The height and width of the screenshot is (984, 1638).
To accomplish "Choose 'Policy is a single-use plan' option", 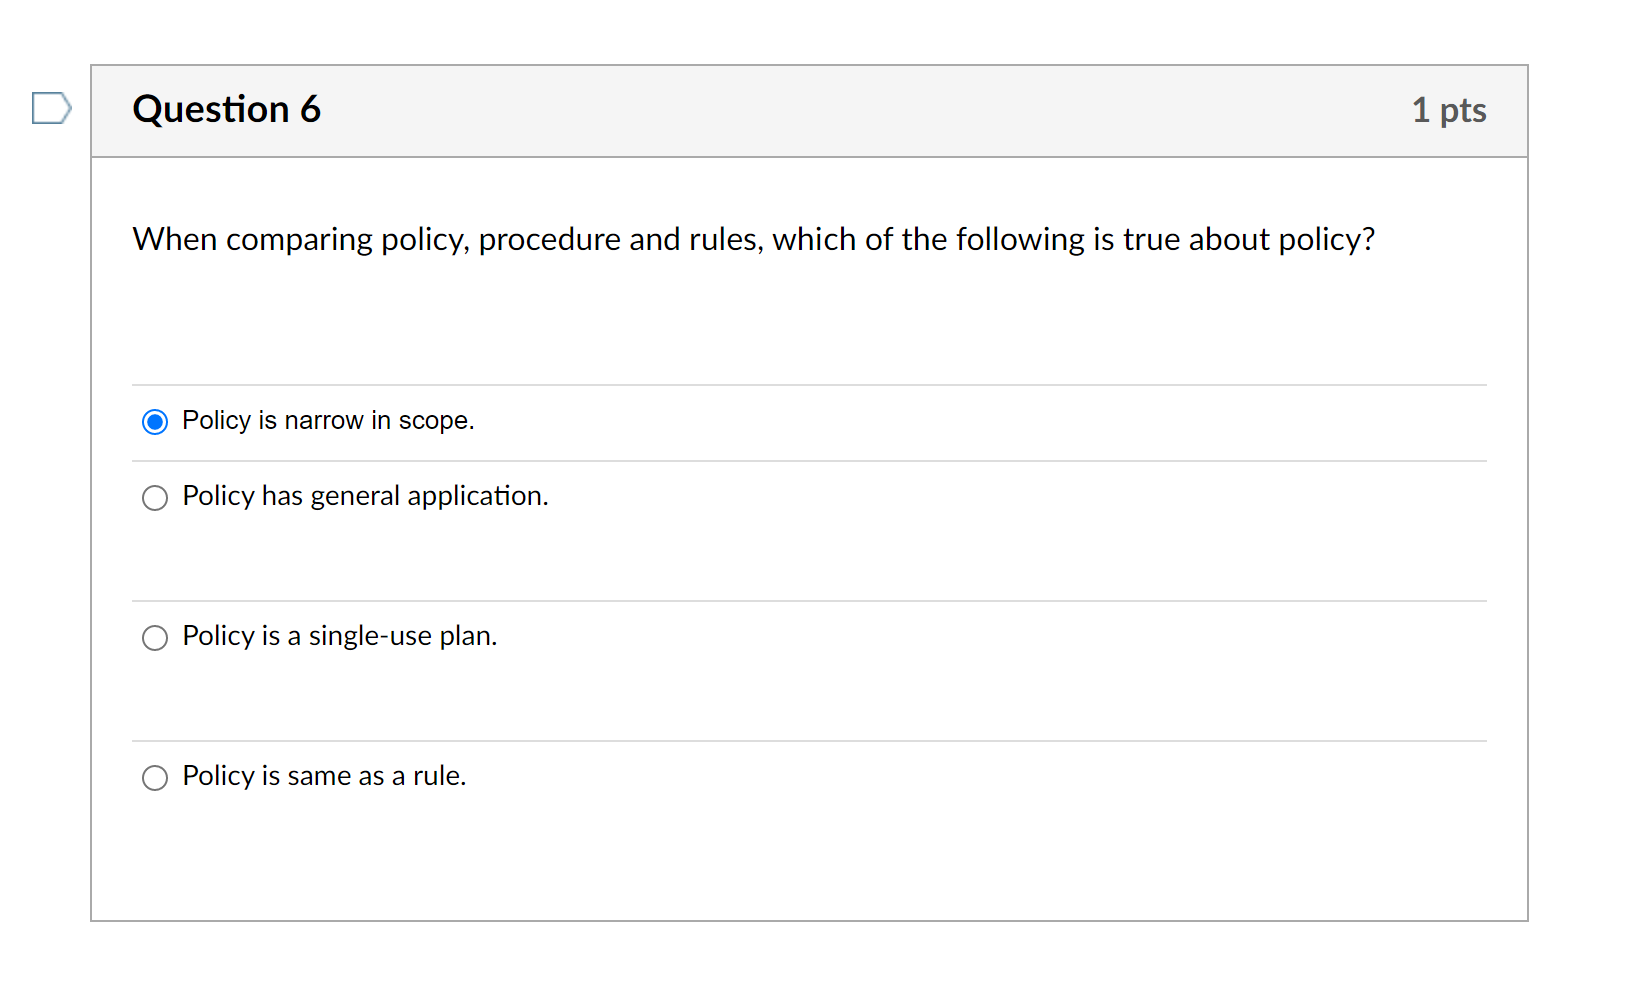I will click(155, 637).
